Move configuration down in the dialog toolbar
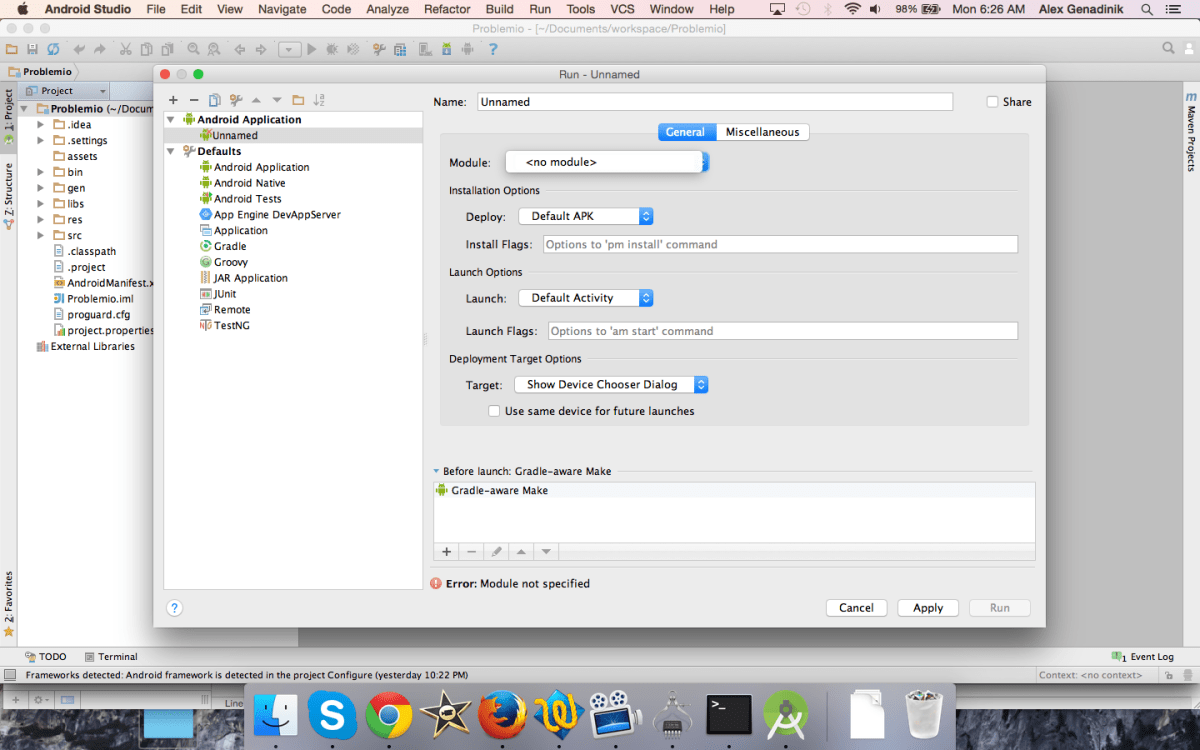This screenshot has height=750, width=1200. coord(277,100)
